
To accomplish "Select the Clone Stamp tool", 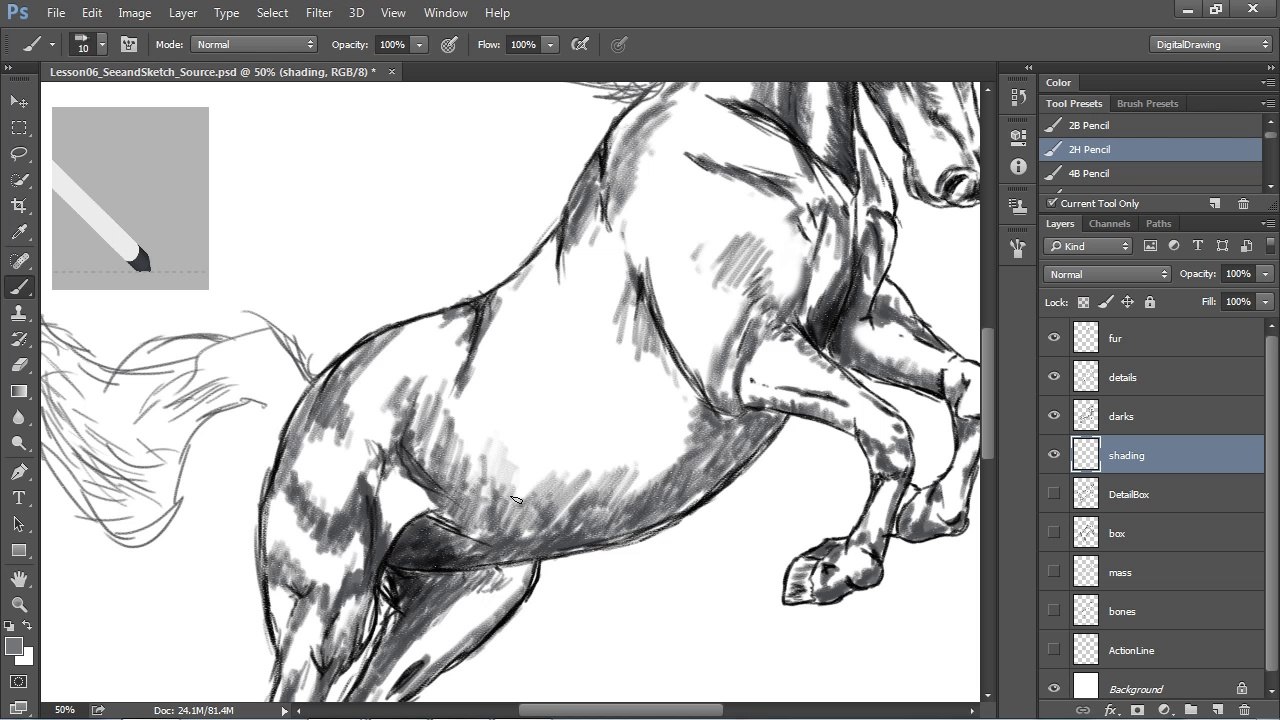I will [x=19, y=313].
